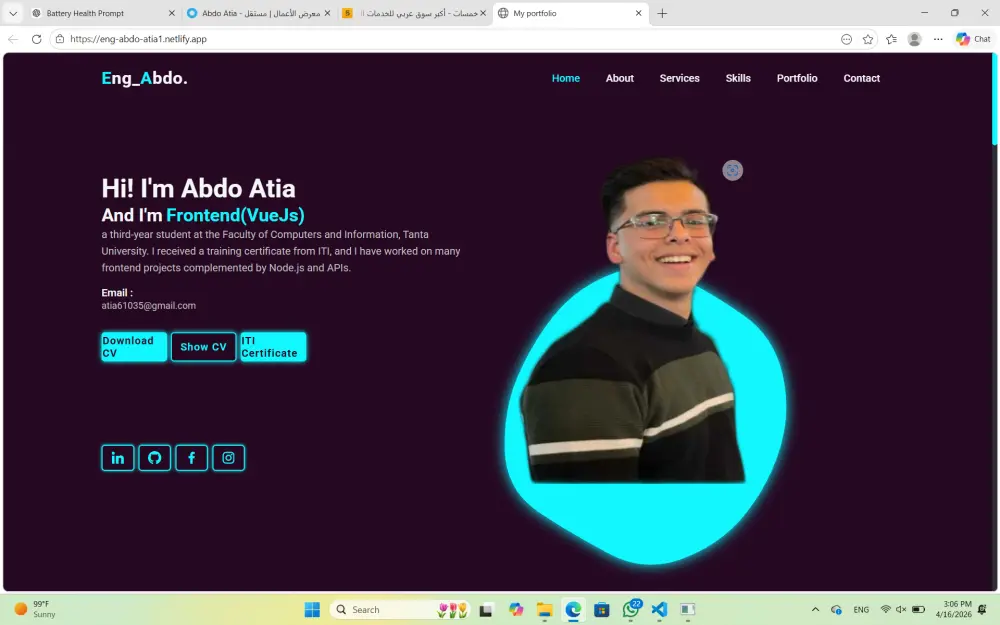Open the weather widget 99°F Sunny
The image size is (1000, 625).
coord(35,609)
